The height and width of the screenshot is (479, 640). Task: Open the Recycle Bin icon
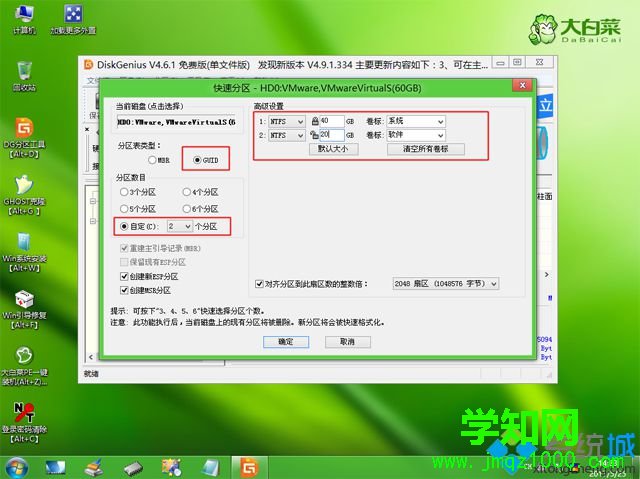(x=24, y=76)
